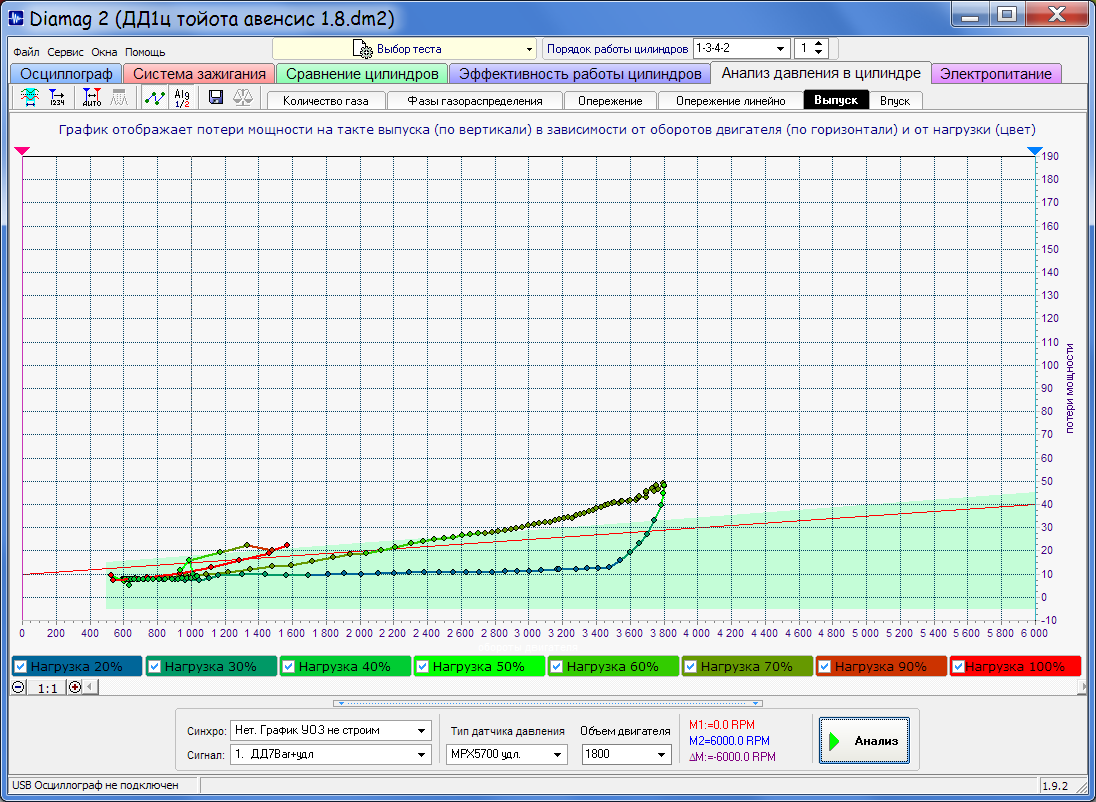
Task: Open the Опережение линейно sub-tab
Action: 730,101
